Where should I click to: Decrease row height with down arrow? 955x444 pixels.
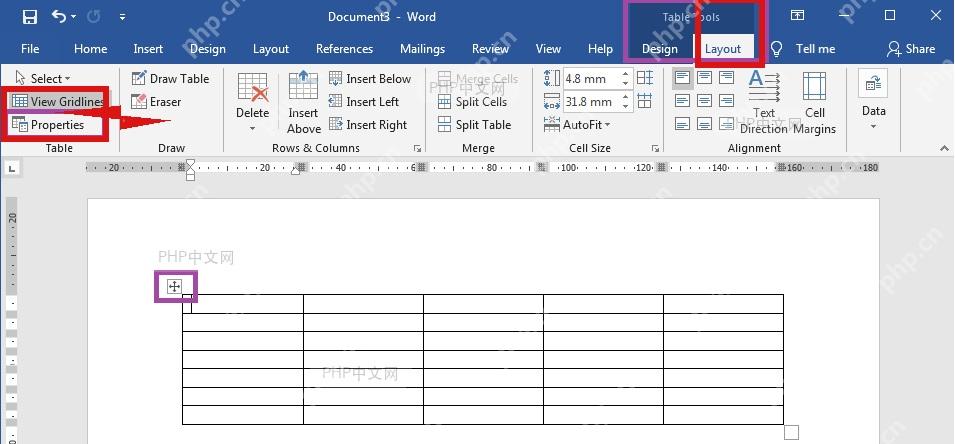pyautogui.click(x=626, y=83)
